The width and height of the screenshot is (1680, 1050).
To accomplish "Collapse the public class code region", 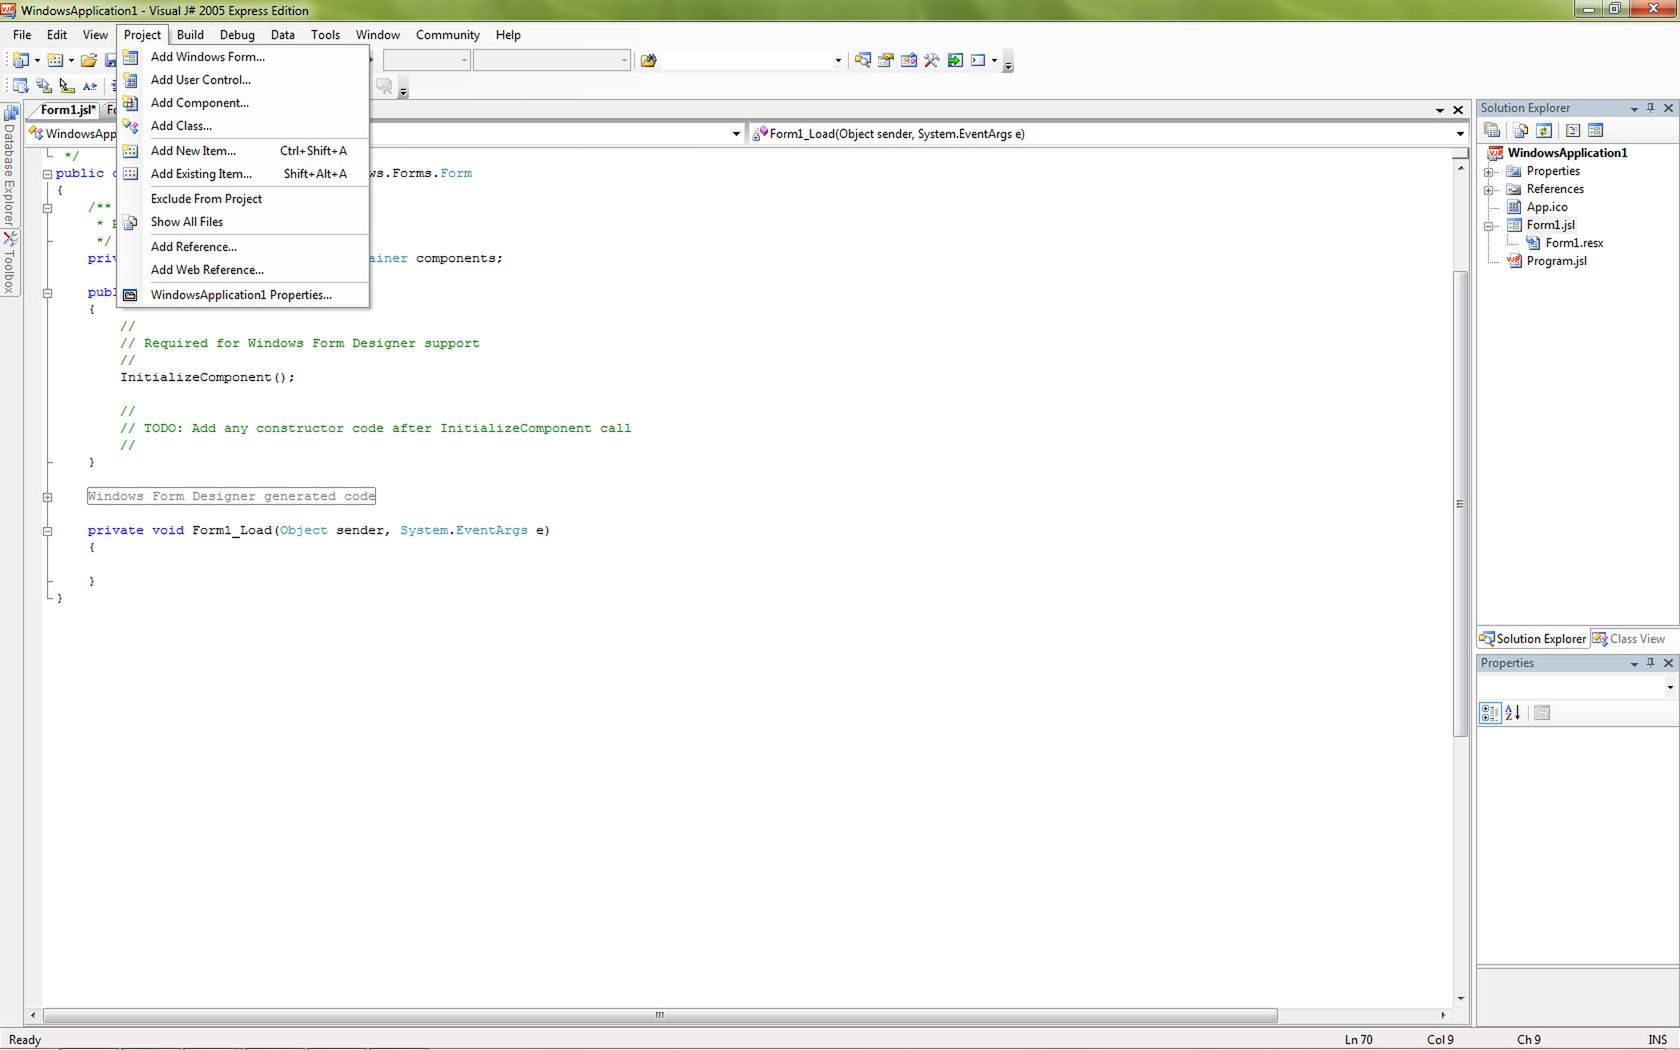I will pos(47,174).
